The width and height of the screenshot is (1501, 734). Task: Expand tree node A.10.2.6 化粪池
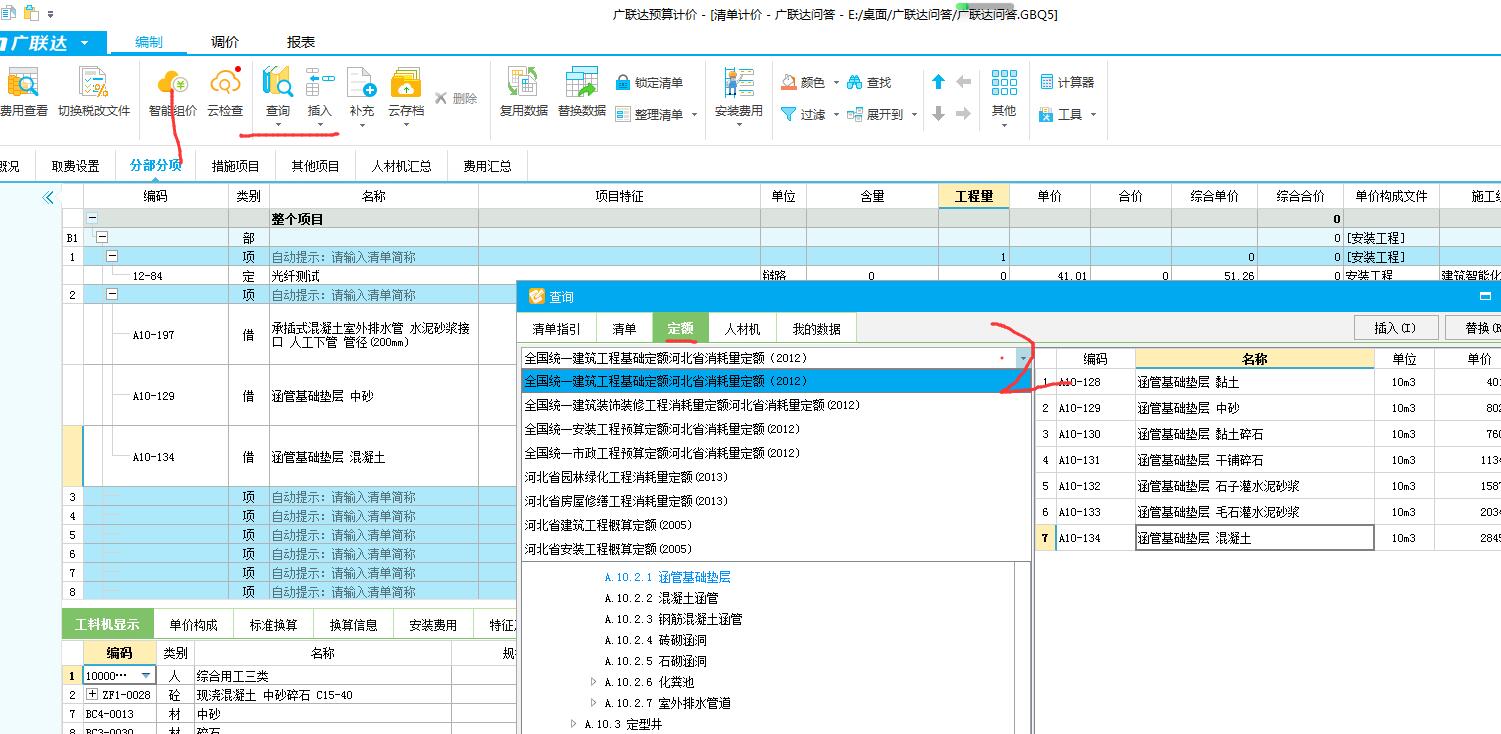point(594,682)
